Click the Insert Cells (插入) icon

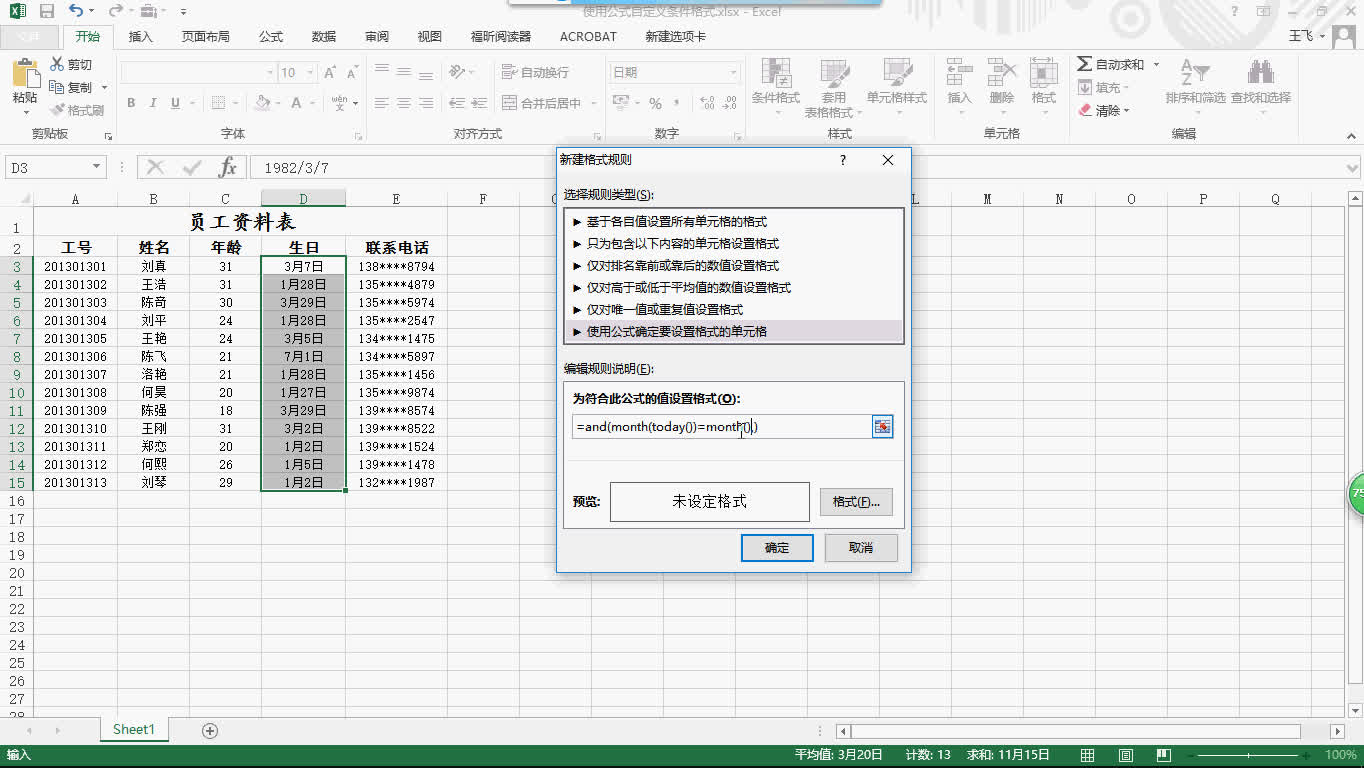[x=957, y=80]
